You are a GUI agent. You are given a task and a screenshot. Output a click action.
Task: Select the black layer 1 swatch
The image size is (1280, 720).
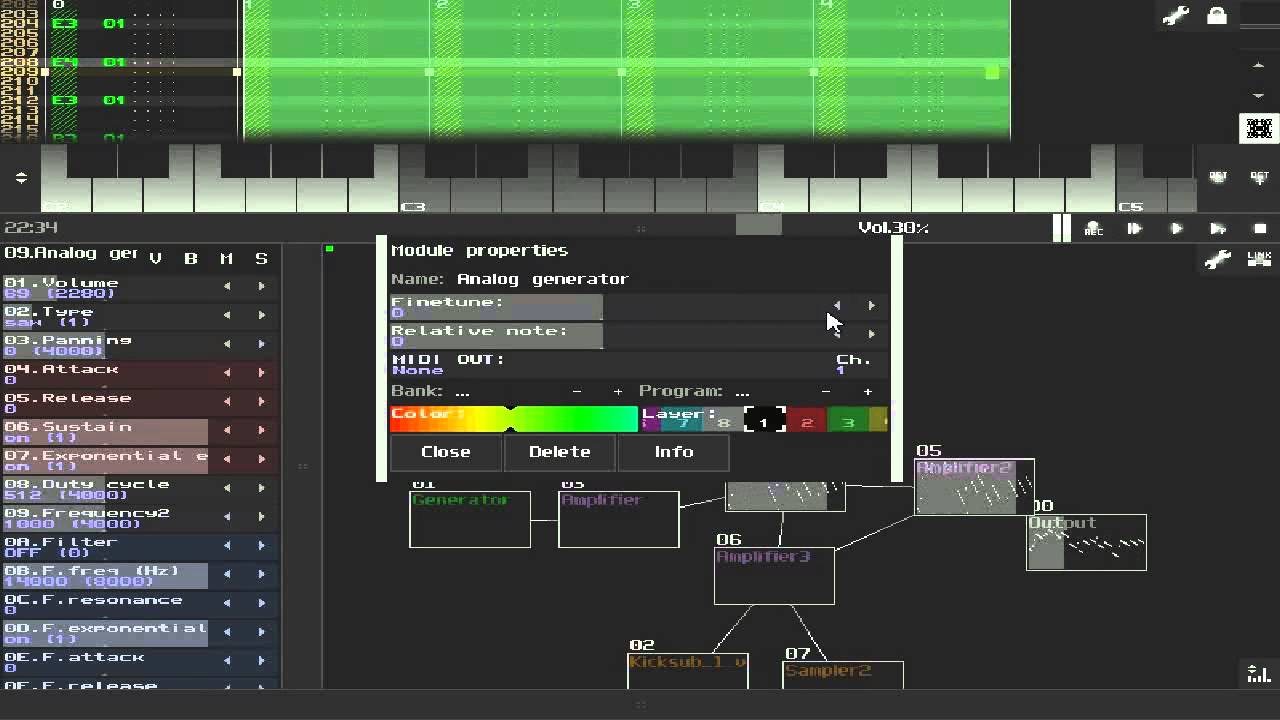coord(764,421)
